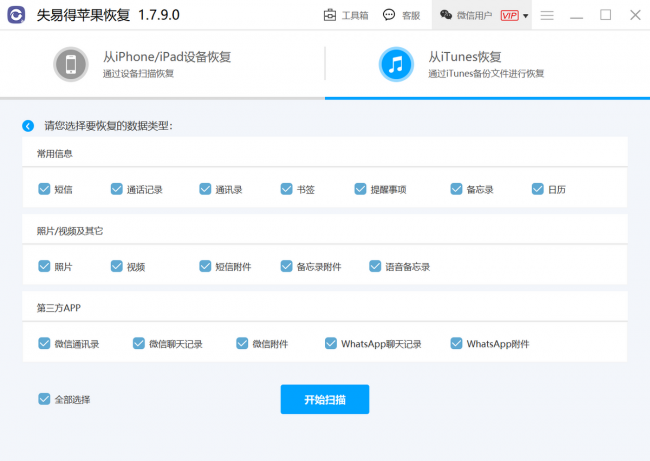Toggle the WhatsApp附件 checkbox
Screen dimensions: 650x461
(x=456, y=343)
